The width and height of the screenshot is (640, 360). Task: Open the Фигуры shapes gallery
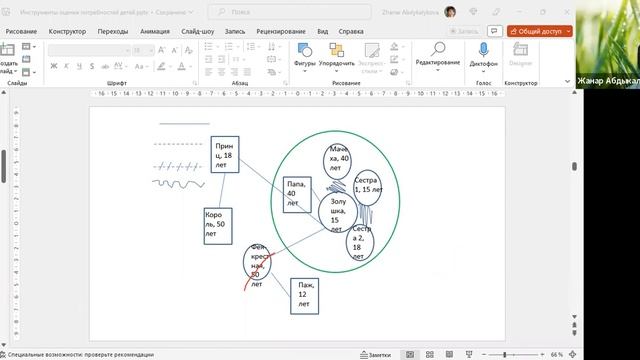tap(304, 57)
